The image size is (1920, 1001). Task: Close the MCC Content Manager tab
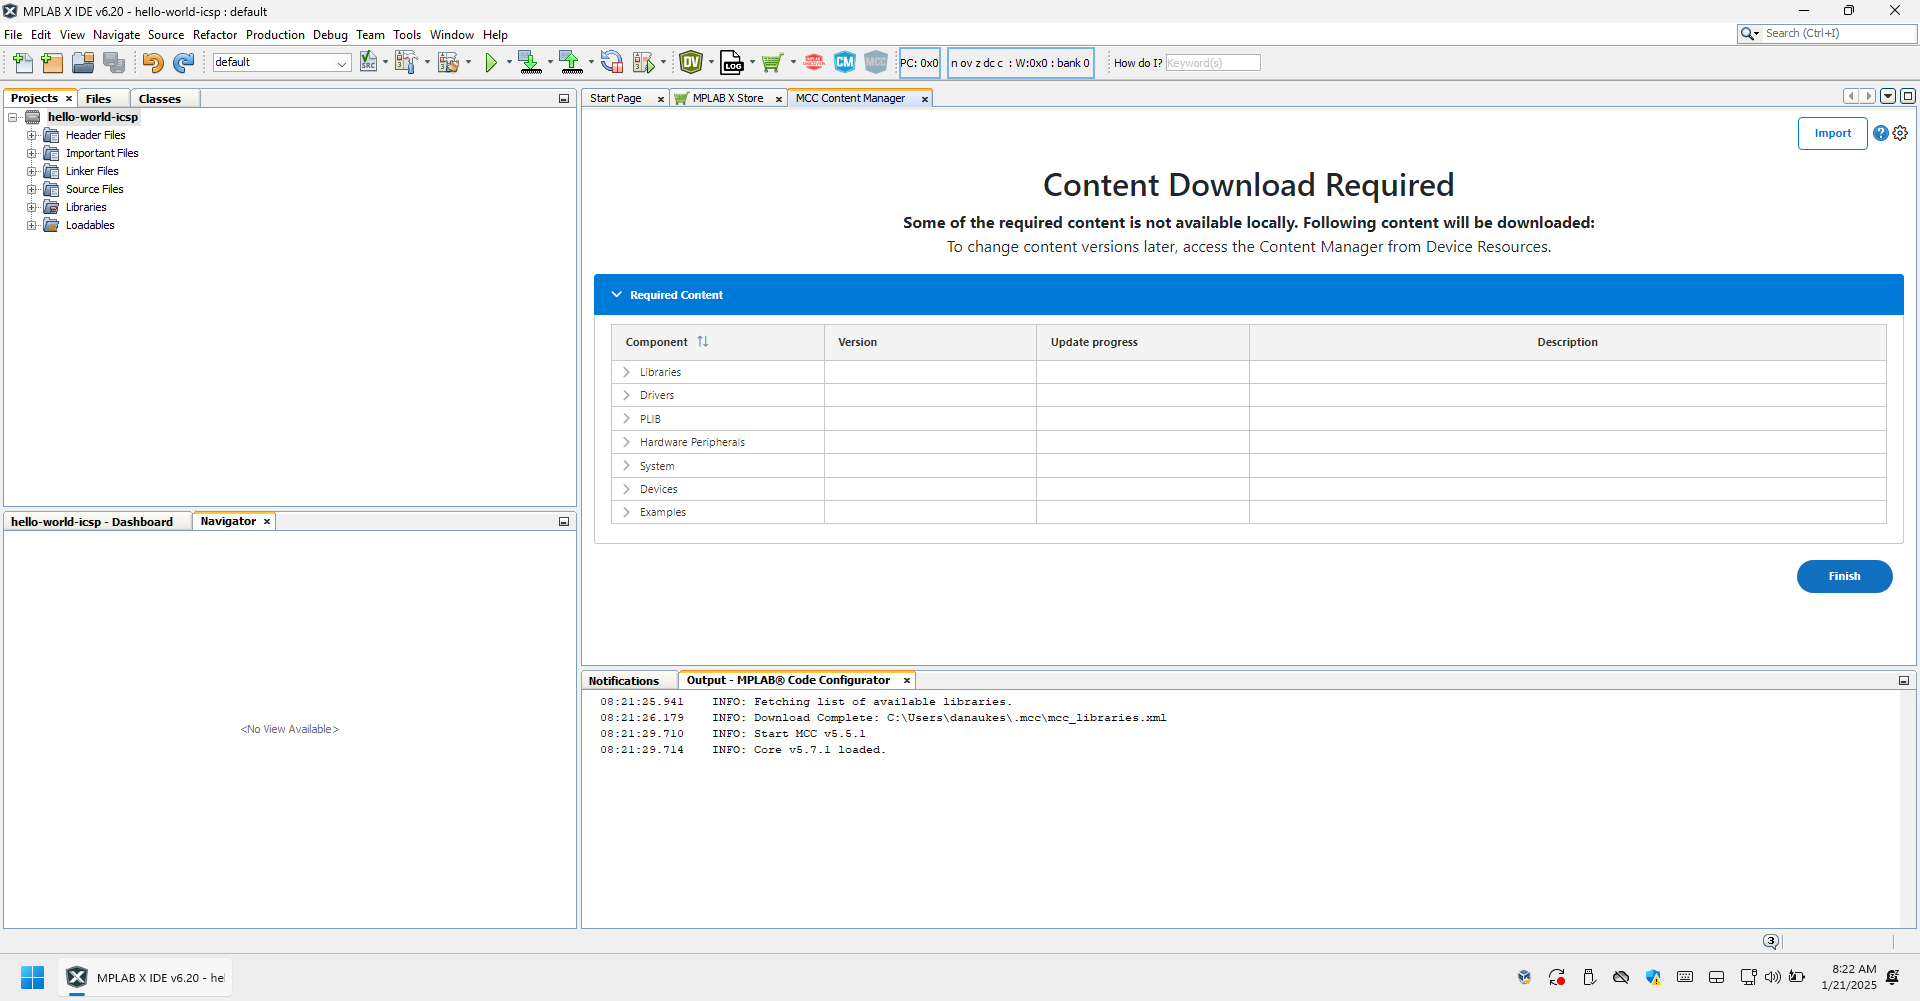[925, 99]
